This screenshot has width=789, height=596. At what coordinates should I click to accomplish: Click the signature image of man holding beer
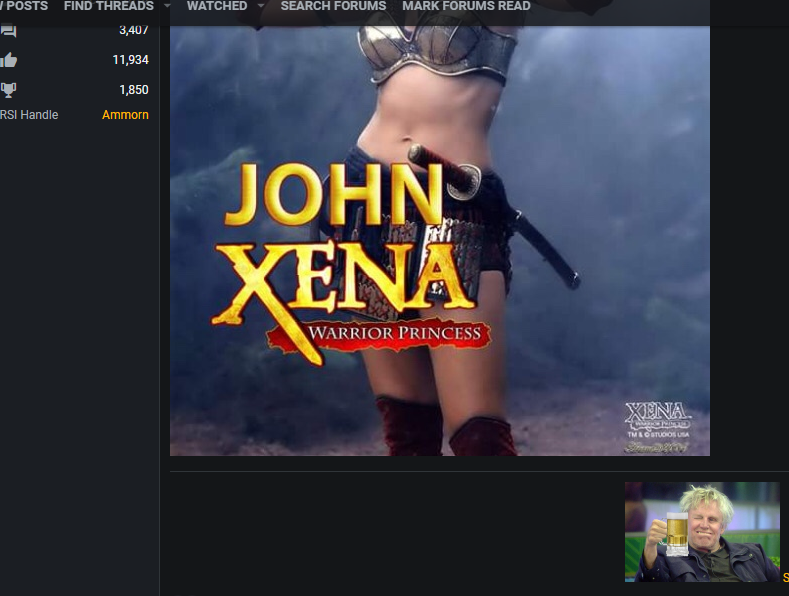coord(701,532)
